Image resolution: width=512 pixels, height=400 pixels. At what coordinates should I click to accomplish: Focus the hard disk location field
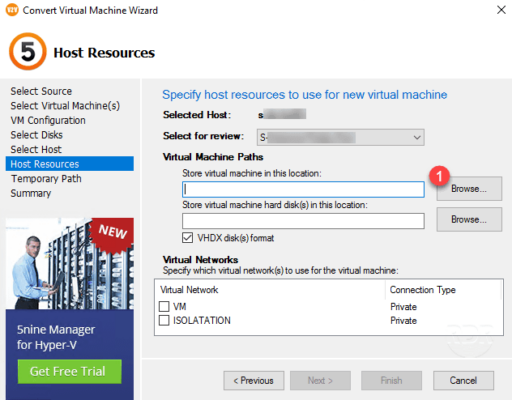click(x=303, y=221)
